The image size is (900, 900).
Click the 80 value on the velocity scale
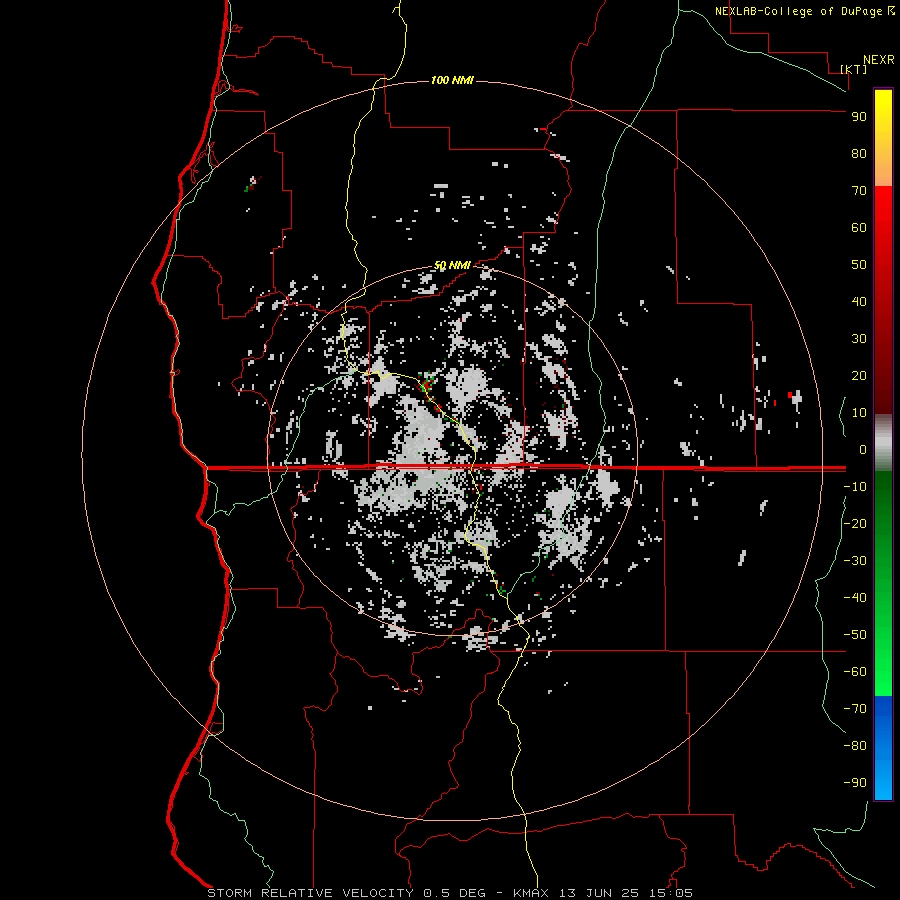[859, 153]
